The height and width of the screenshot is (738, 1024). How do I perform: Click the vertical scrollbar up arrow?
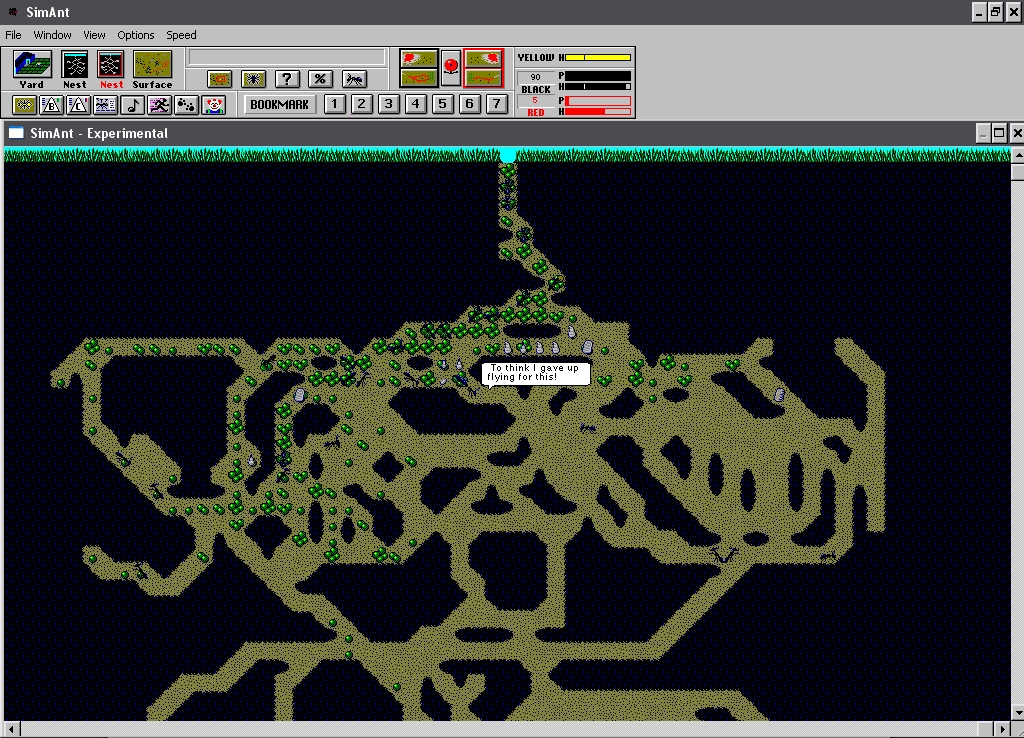click(1017, 155)
